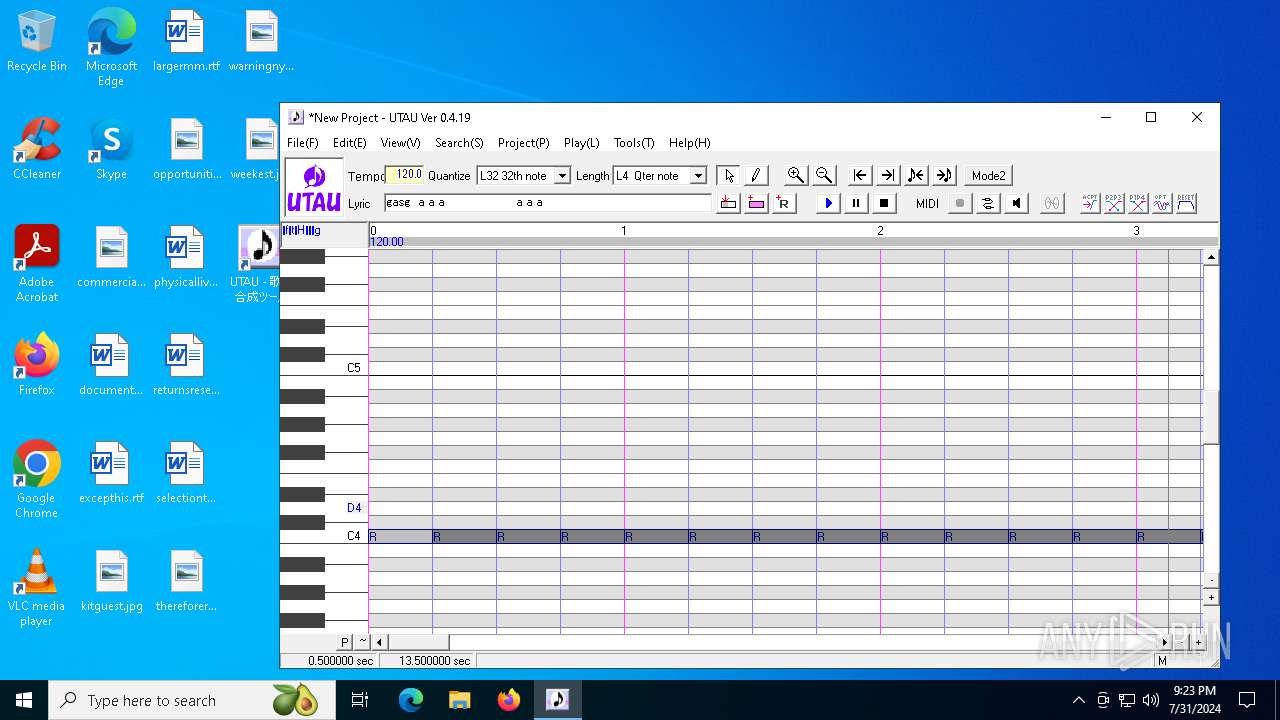Apply the P2P3 crossfade preset
Screen dimensions: 1280x720
1114,203
